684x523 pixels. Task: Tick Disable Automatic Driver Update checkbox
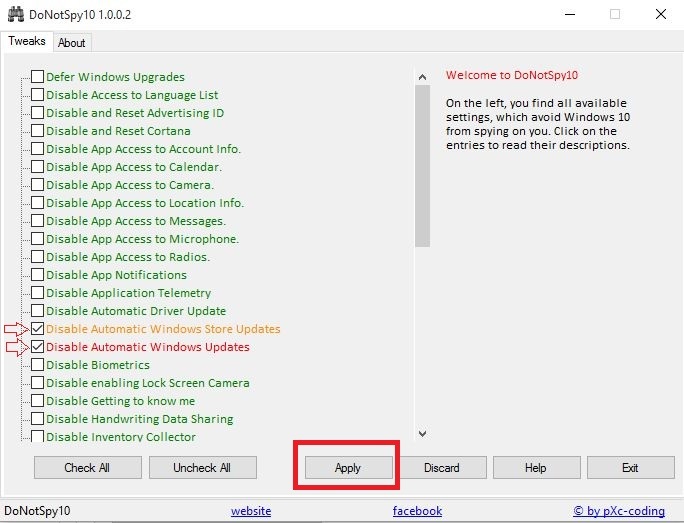click(38, 311)
